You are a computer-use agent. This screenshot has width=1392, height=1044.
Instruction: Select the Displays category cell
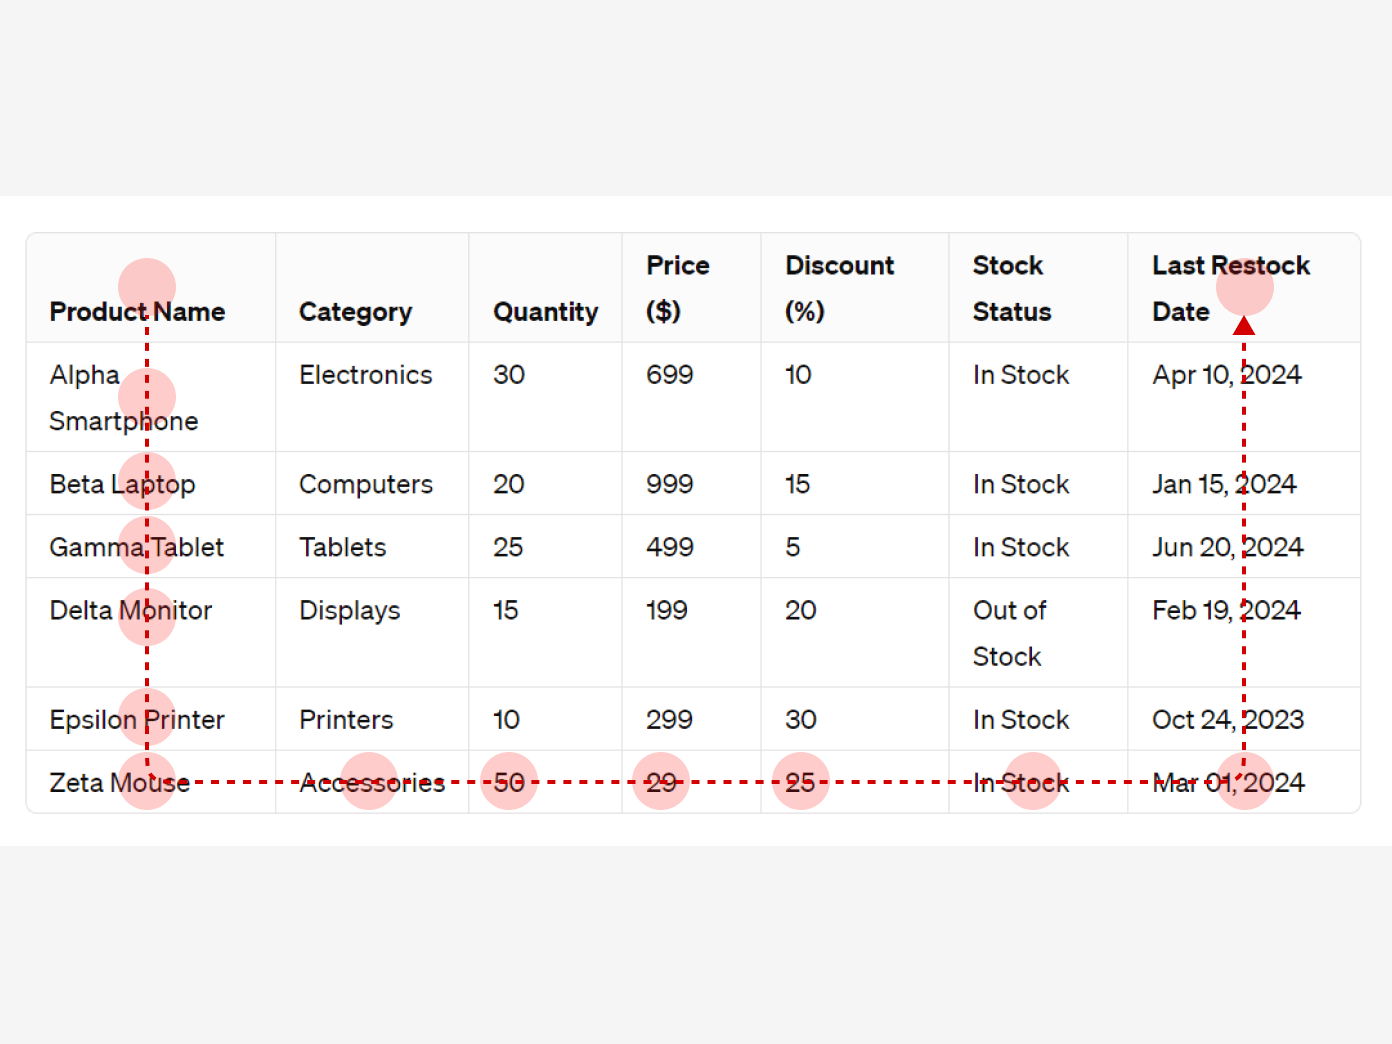coord(350,610)
